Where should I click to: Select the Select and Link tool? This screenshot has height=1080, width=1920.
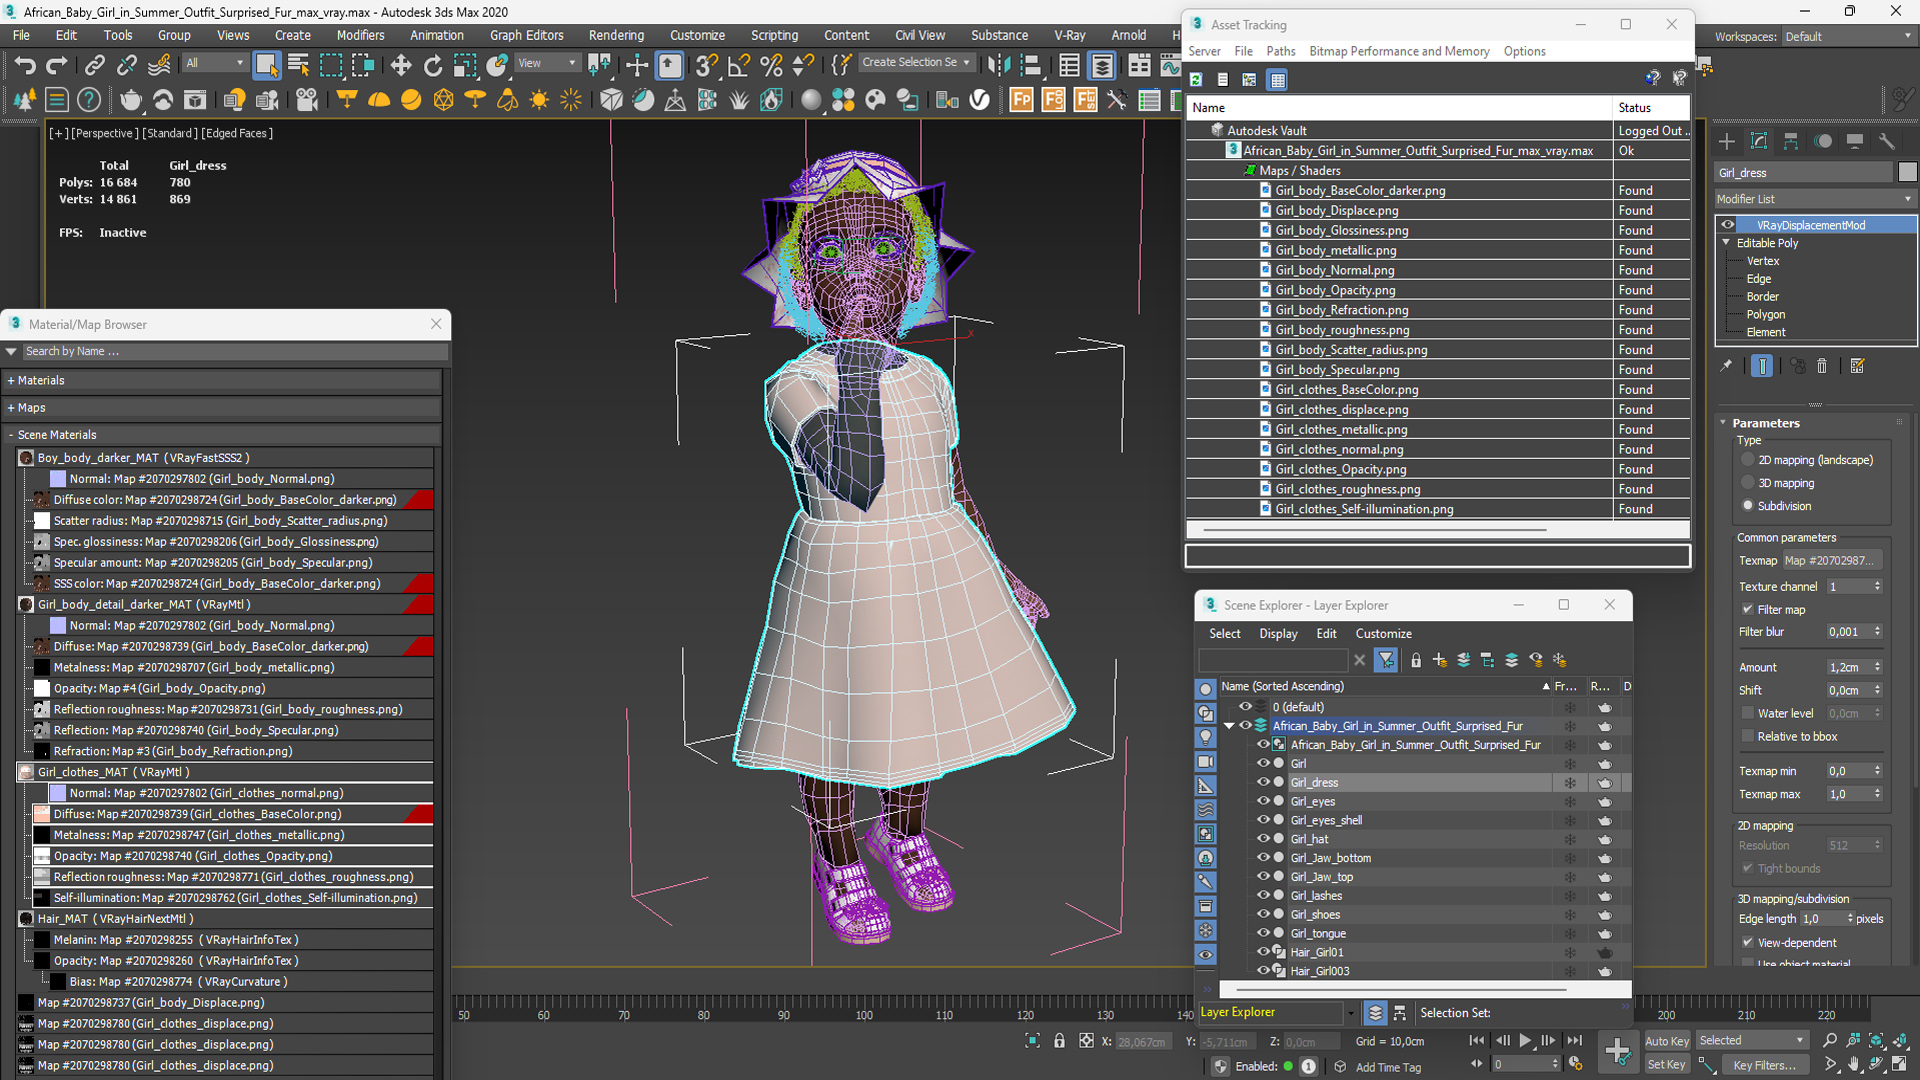[94, 66]
